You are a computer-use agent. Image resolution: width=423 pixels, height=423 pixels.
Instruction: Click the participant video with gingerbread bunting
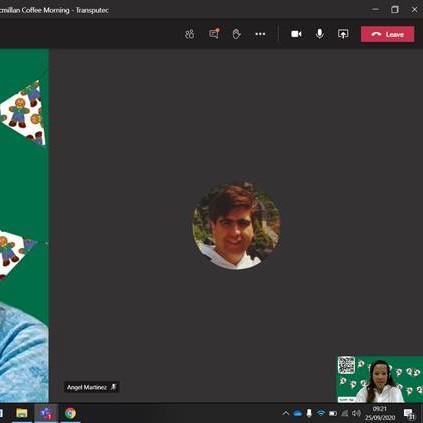[x=24, y=225]
